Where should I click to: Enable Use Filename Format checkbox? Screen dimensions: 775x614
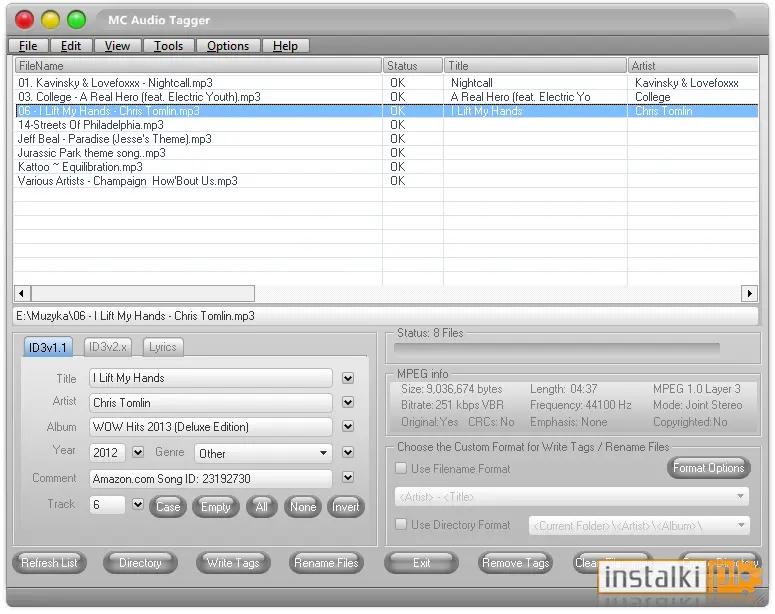click(401, 469)
